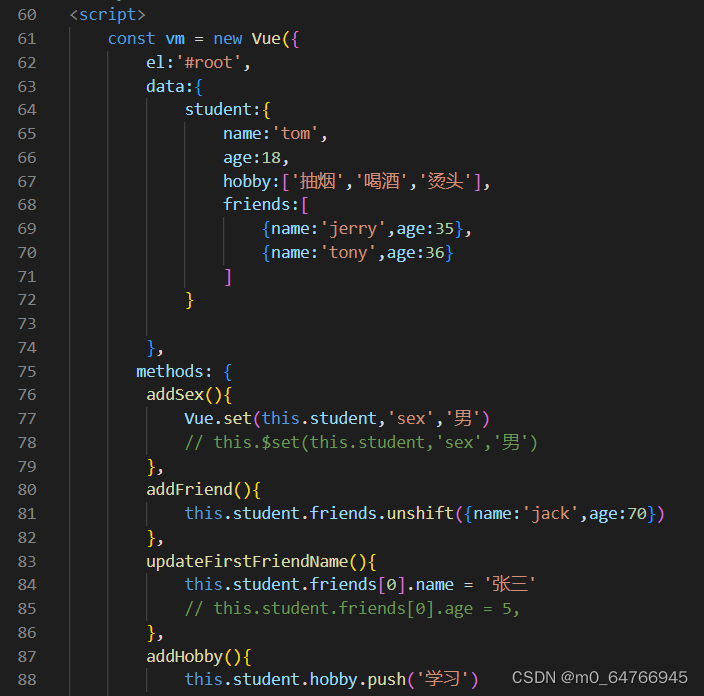Click the hobby.push line 88
The width and height of the screenshot is (704, 696).
331,679
